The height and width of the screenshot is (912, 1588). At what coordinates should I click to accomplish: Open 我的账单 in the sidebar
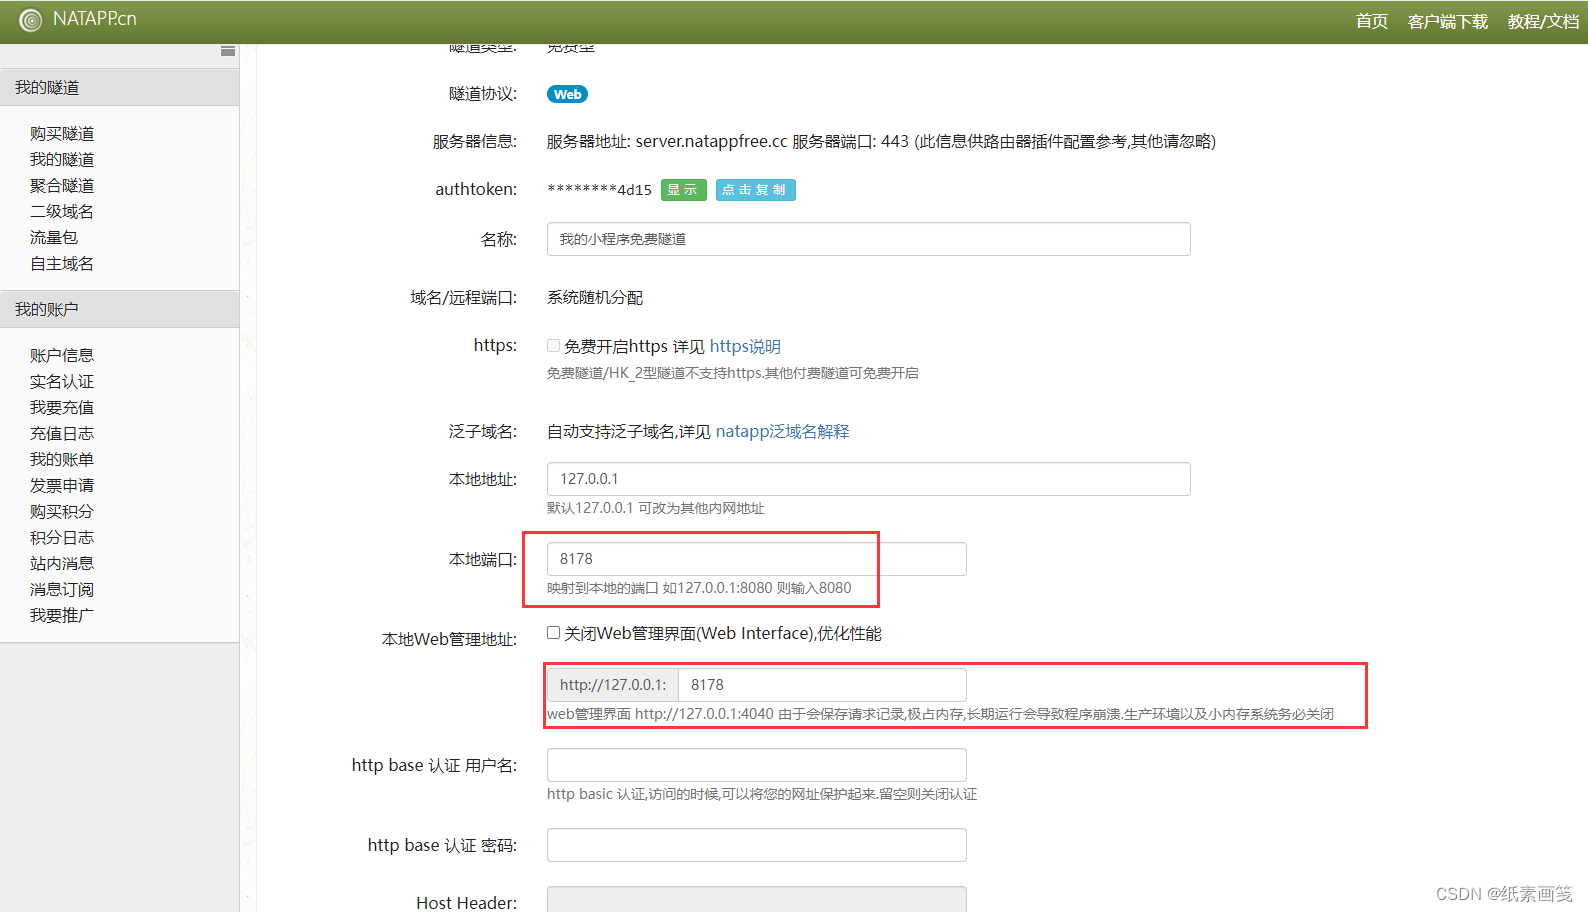click(62, 460)
